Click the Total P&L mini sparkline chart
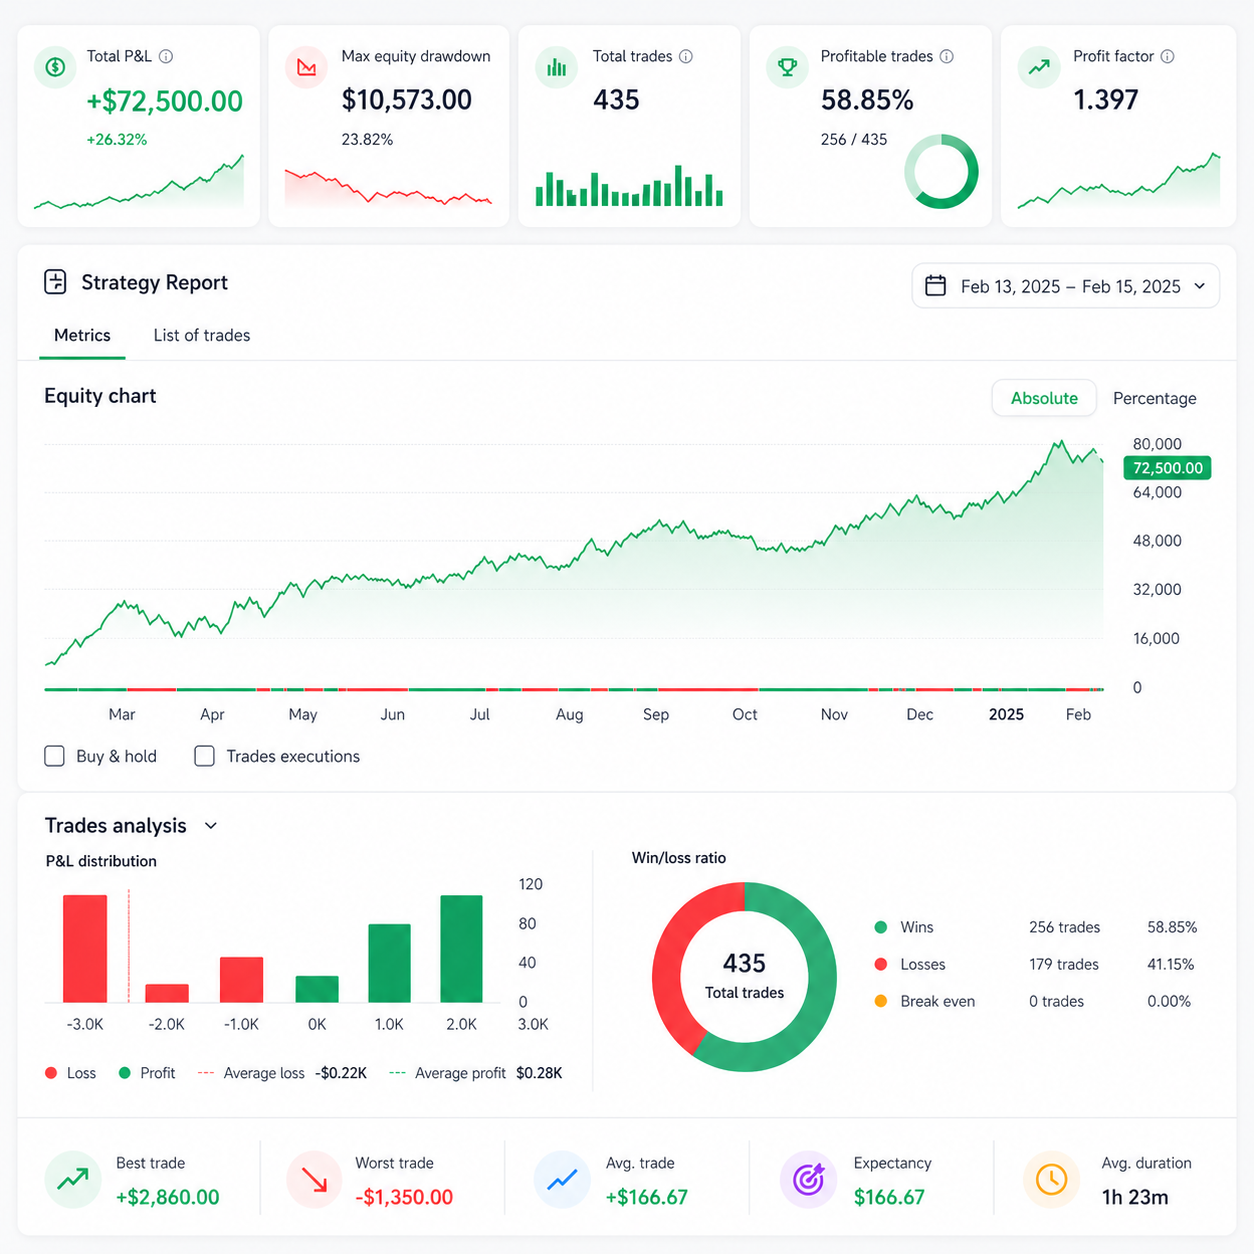Viewport: 1254px width, 1254px height. click(139, 183)
